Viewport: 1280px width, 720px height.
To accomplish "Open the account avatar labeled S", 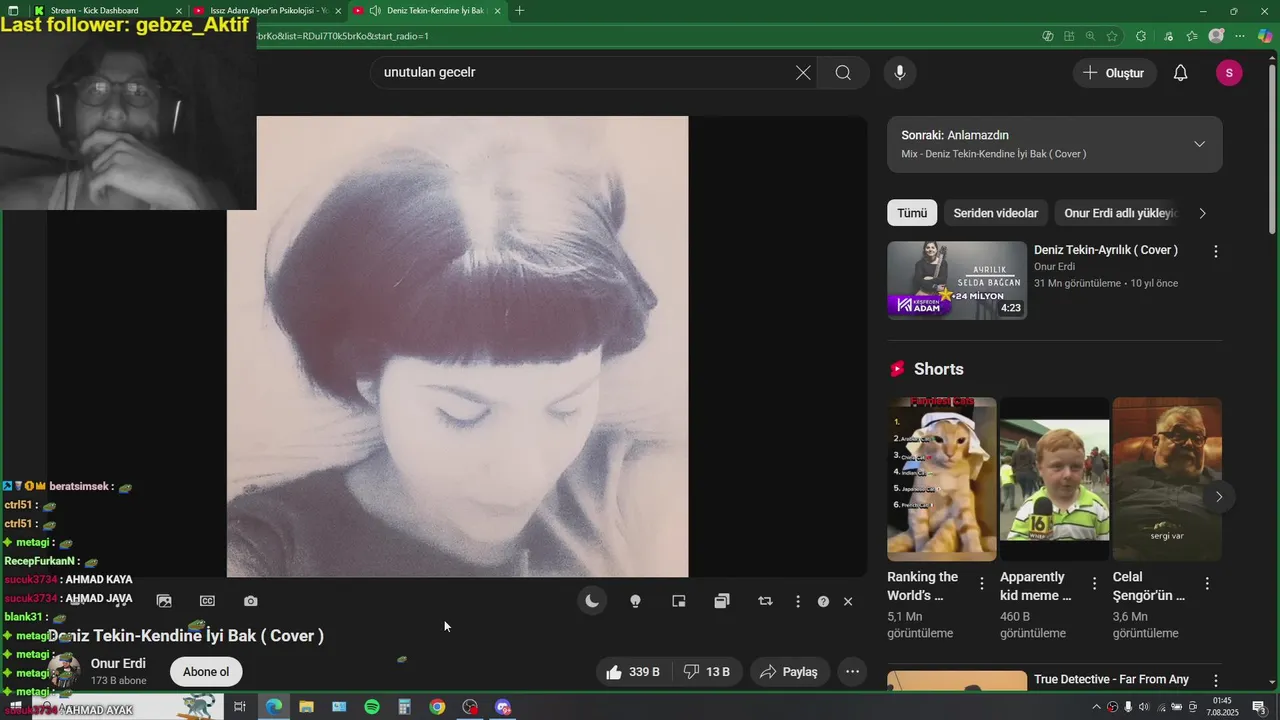I will click(x=1229, y=73).
